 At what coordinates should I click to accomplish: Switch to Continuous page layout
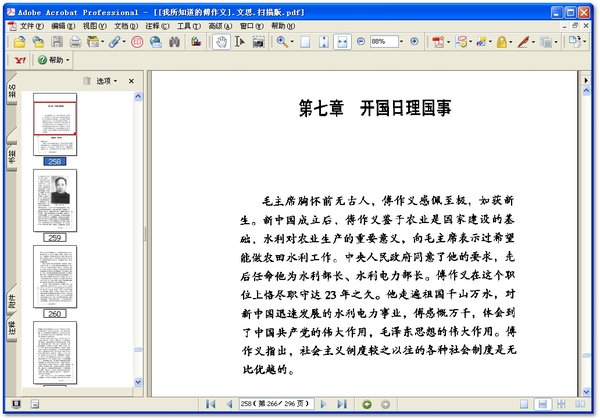[543, 404]
